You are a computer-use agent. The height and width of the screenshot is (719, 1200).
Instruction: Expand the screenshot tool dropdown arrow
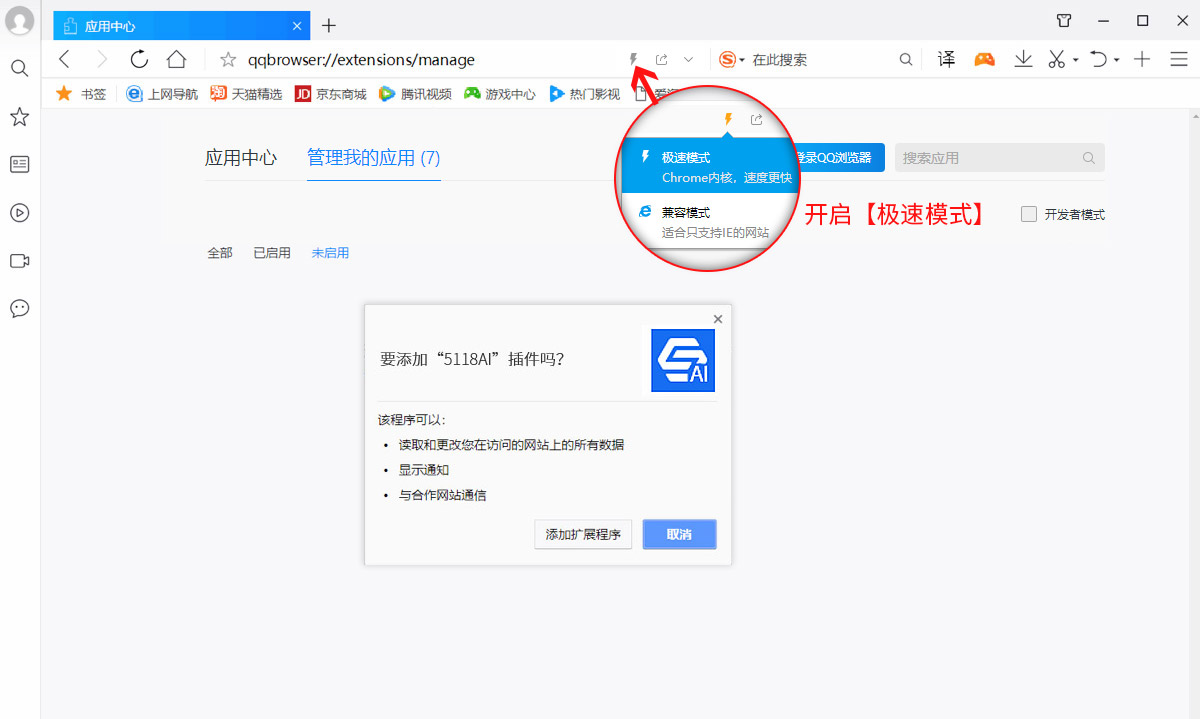1075,60
